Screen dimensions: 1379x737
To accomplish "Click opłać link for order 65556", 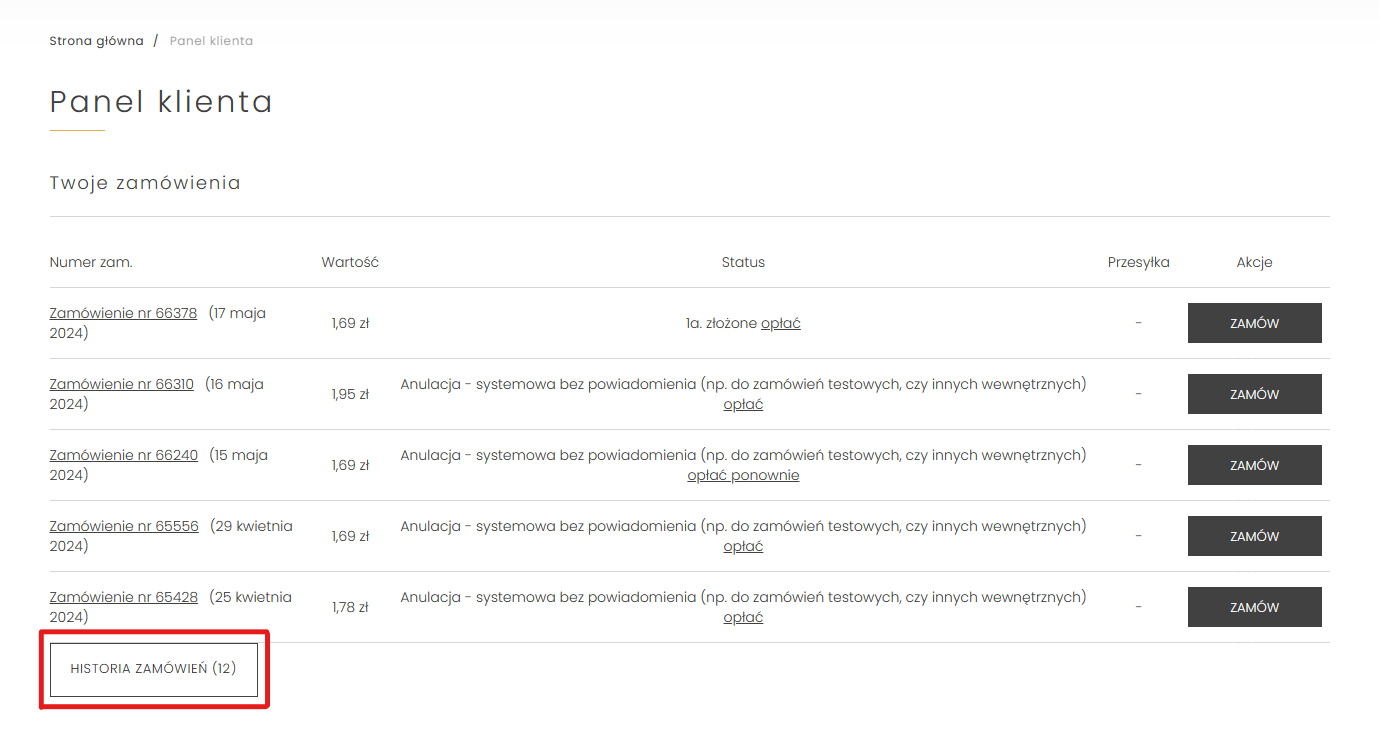I will click(743, 546).
